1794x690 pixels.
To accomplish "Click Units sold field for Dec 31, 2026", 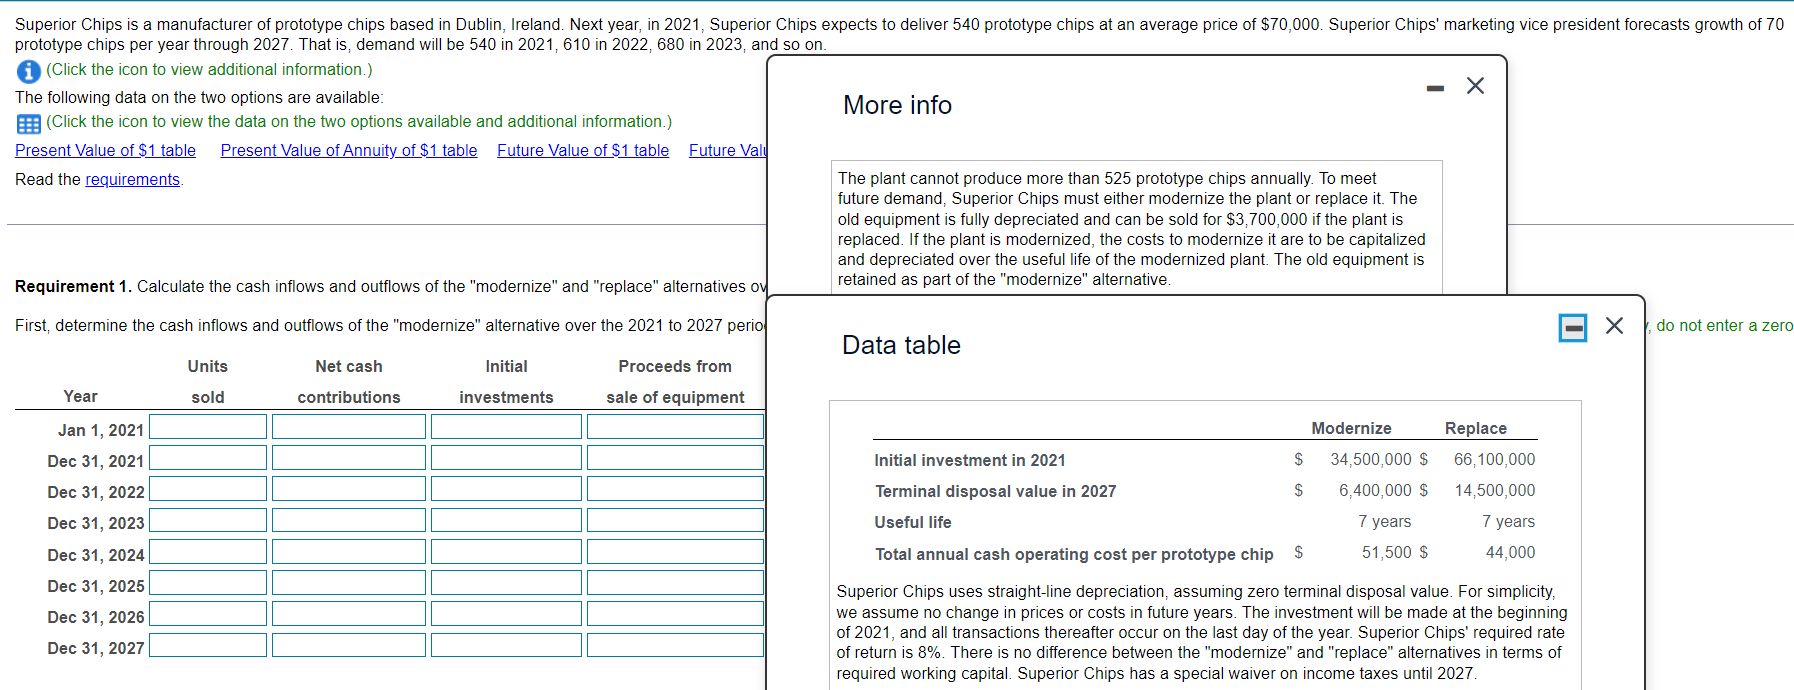I will pos(208,614).
